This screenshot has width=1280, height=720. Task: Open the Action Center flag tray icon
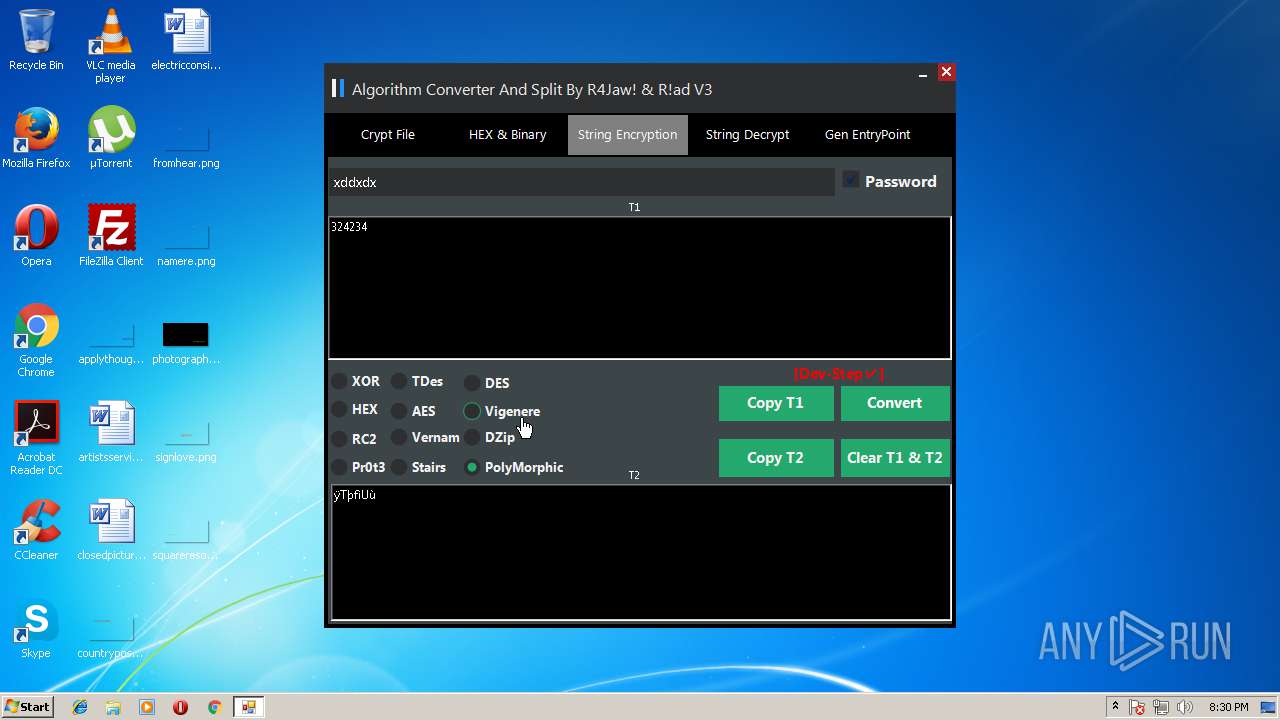1137,707
